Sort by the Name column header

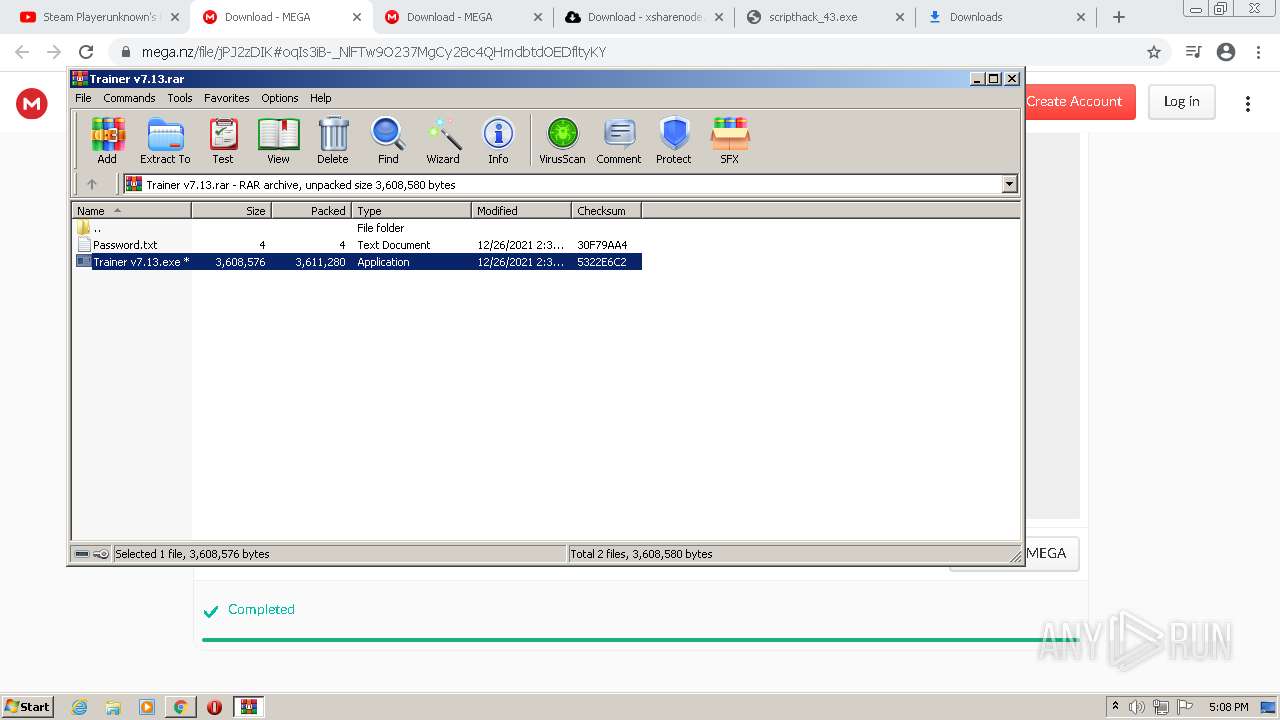click(131, 211)
